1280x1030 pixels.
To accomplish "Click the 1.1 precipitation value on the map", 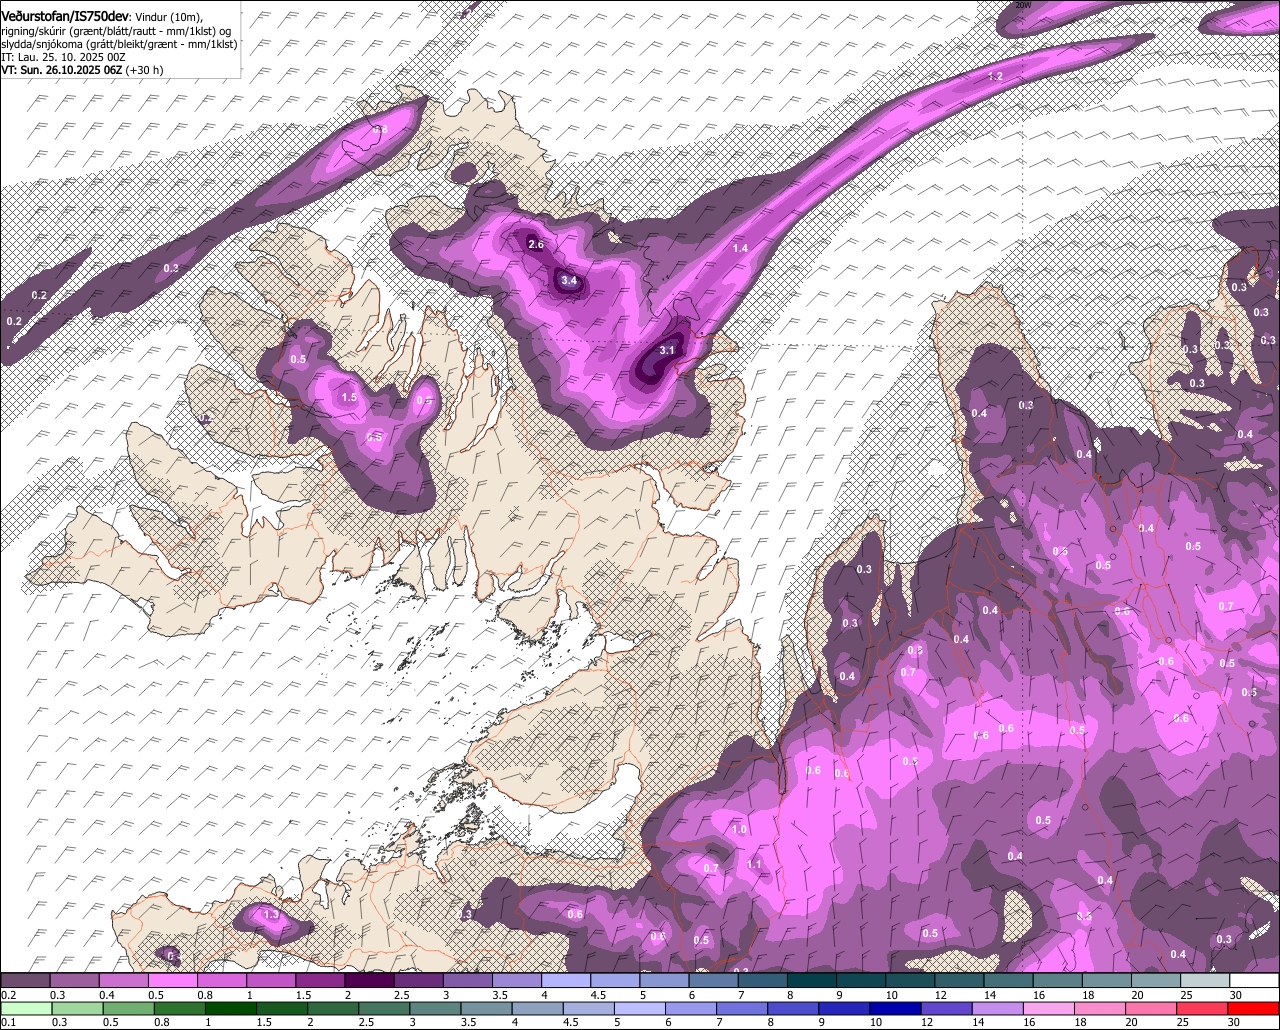I will coord(754,864).
